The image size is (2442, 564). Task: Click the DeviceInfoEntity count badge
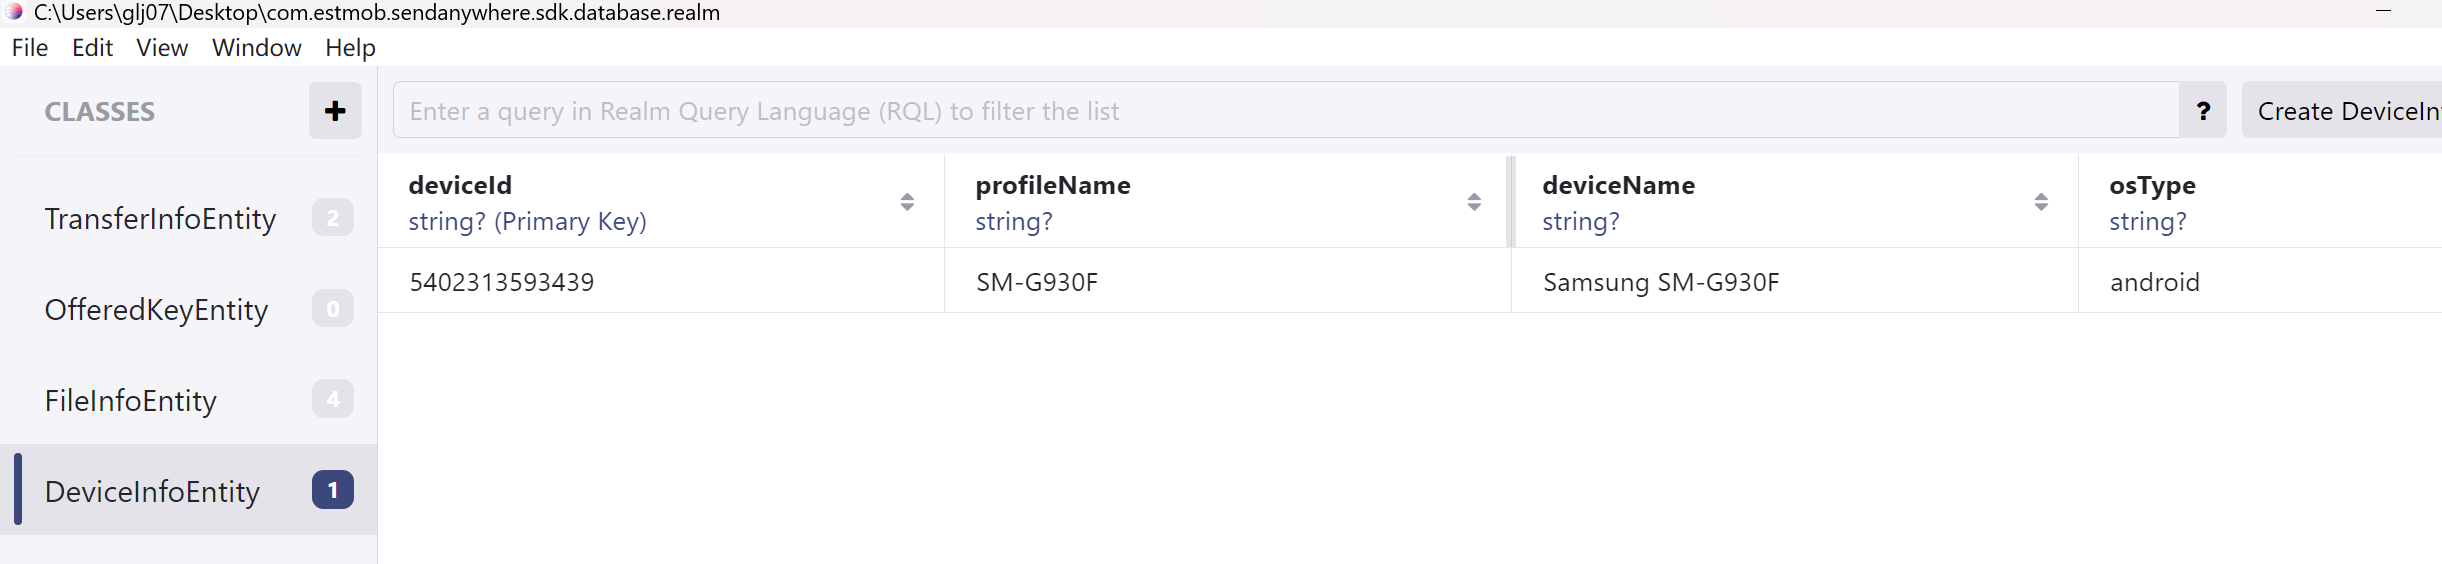coord(333,490)
